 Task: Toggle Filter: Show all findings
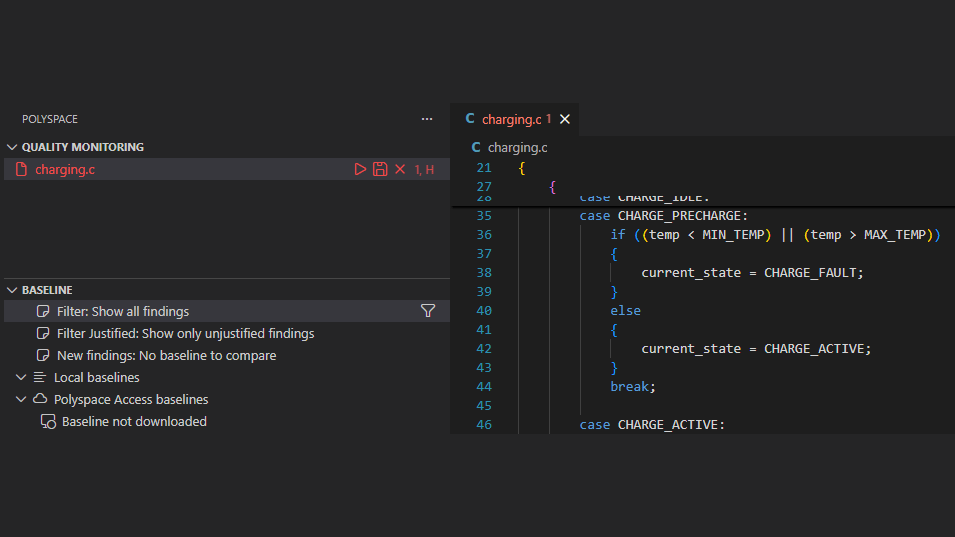[x=122, y=311]
